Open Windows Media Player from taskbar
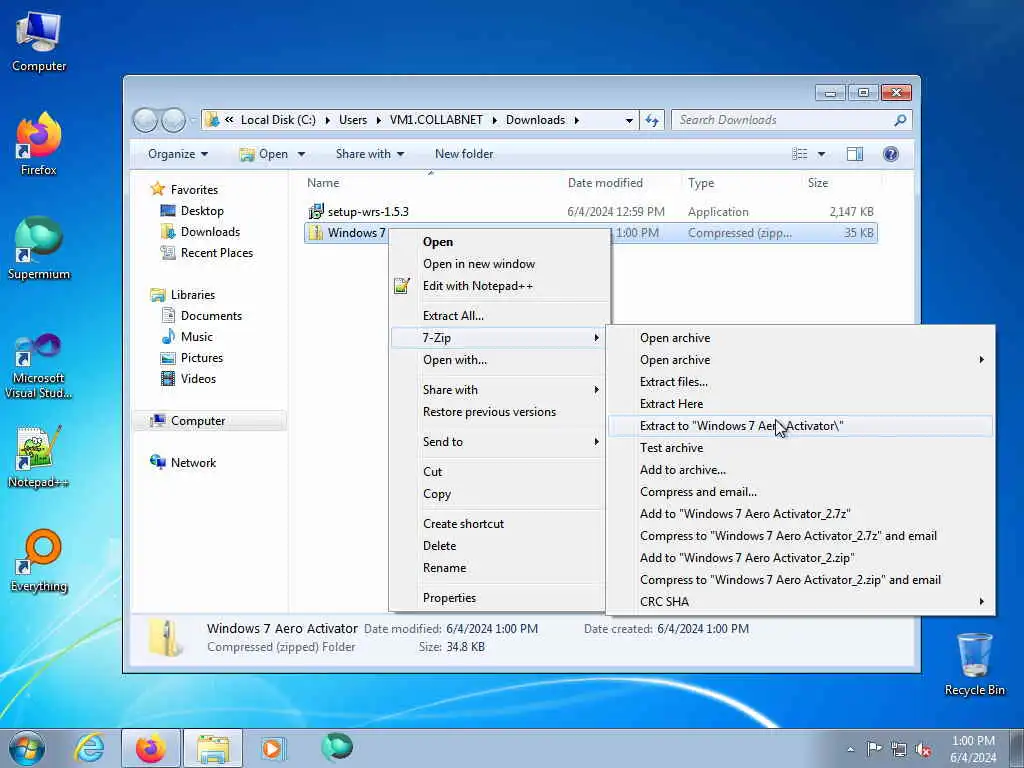Screen dimensions: 1024x768 coord(272,748)
